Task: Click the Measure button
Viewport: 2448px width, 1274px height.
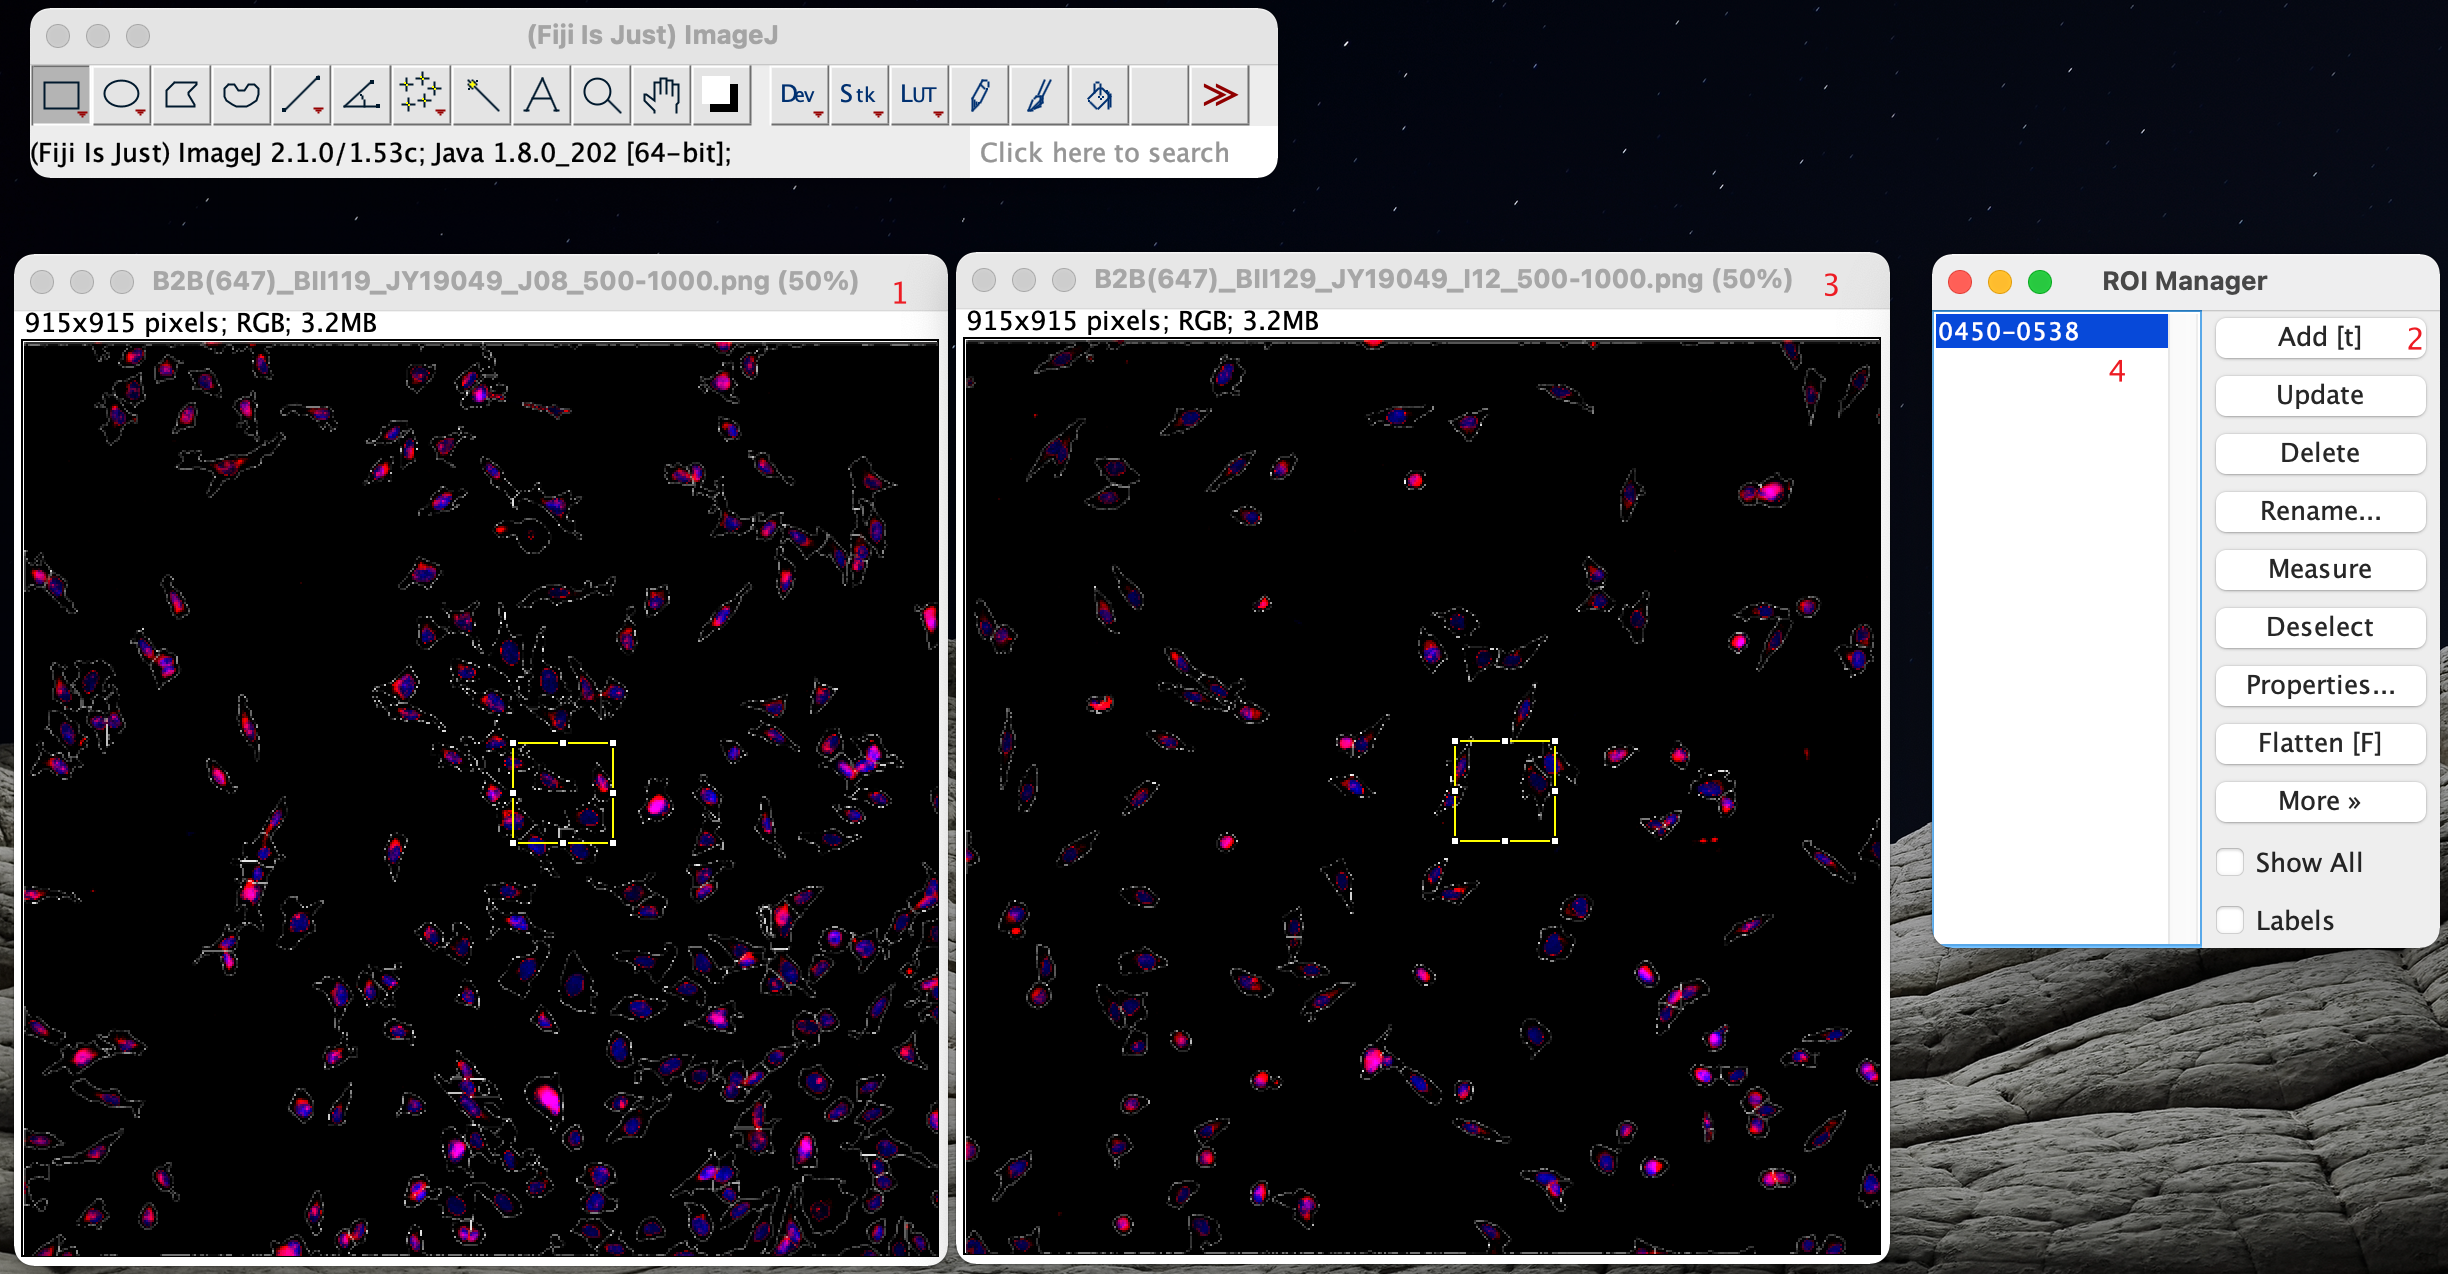Action: pyautogui.click(x=2319, y=569)
